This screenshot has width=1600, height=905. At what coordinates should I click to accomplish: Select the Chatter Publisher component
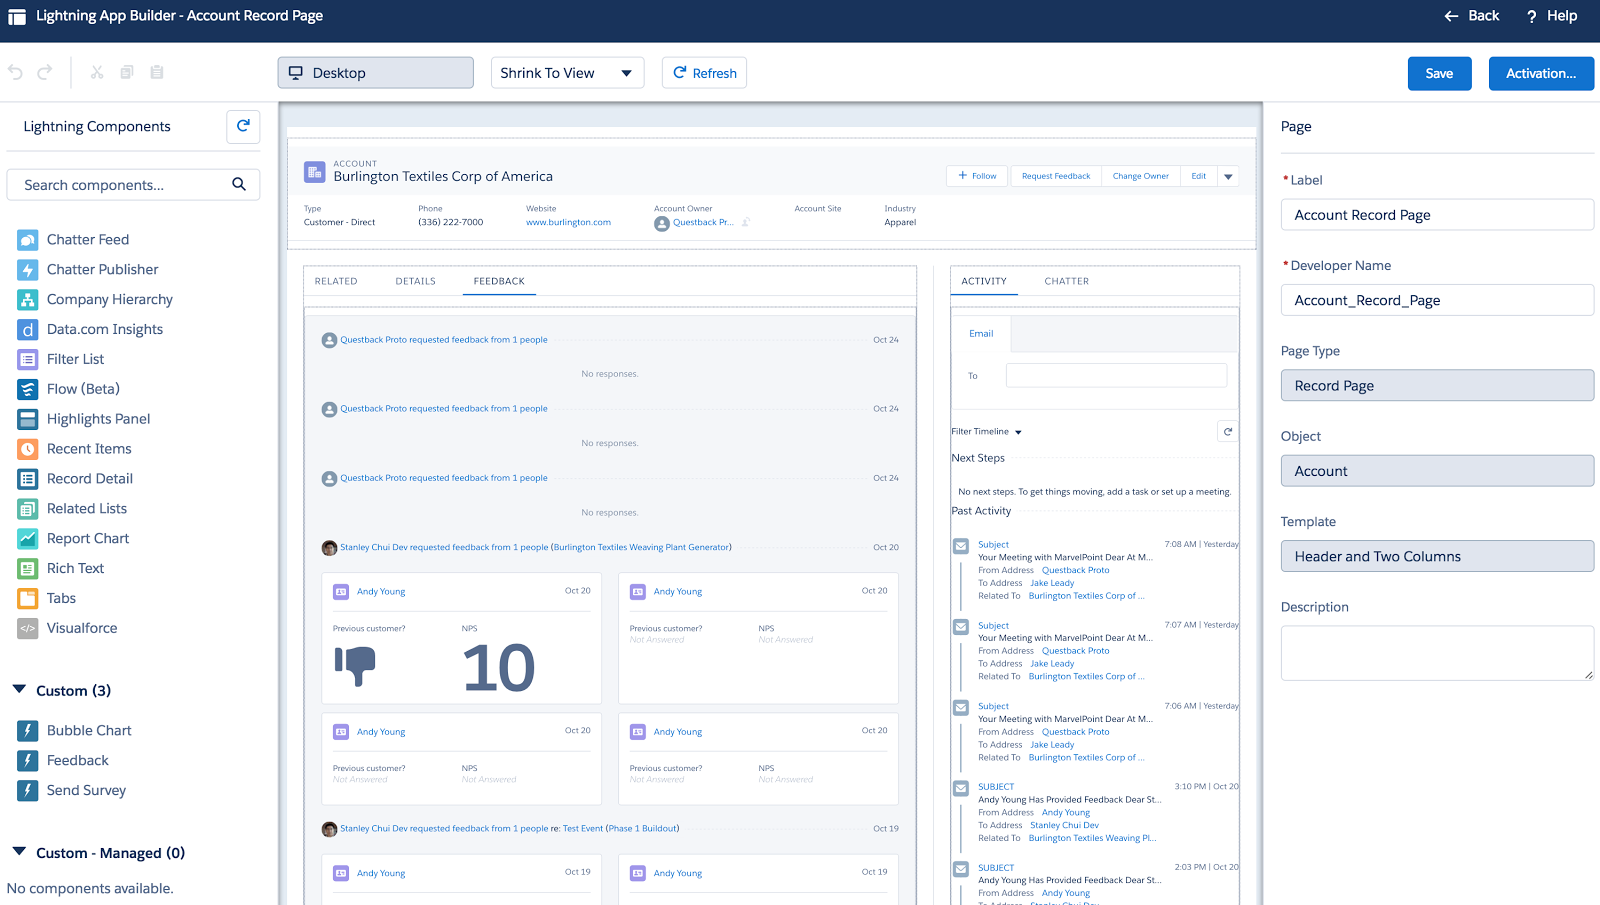(102, 269)
